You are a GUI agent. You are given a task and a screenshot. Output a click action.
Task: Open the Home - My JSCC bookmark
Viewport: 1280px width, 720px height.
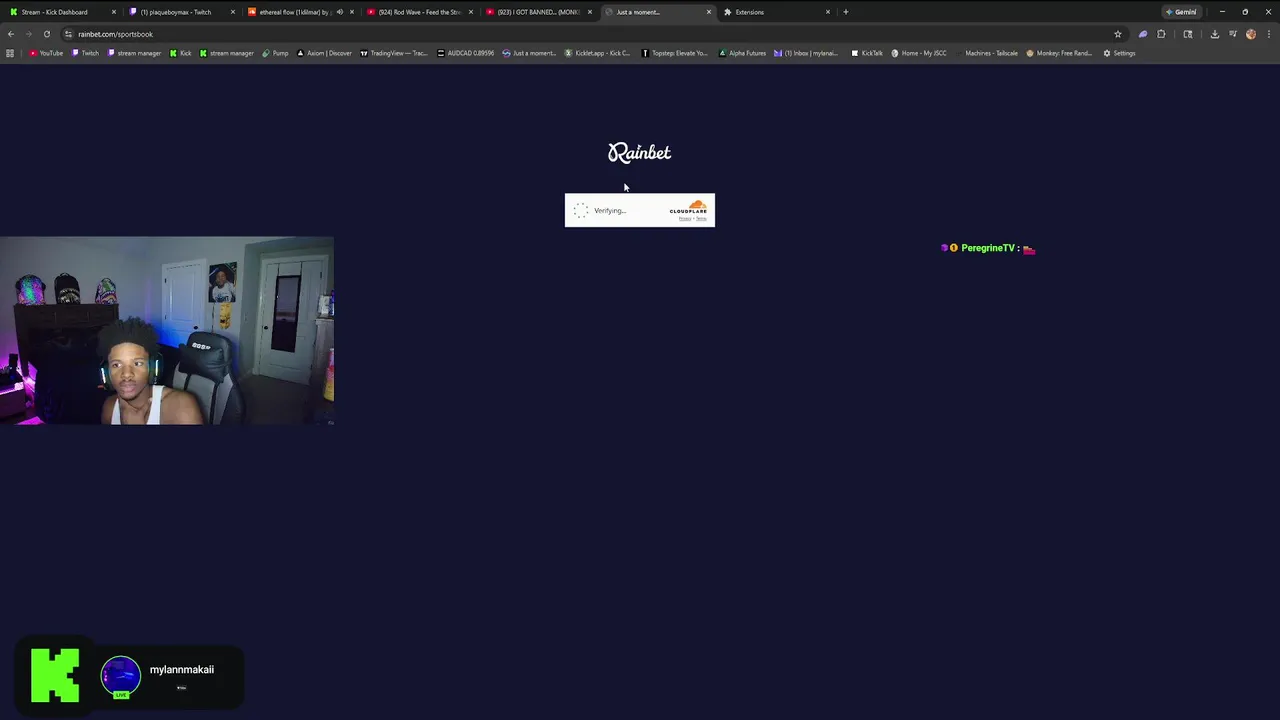click(919, 53)
